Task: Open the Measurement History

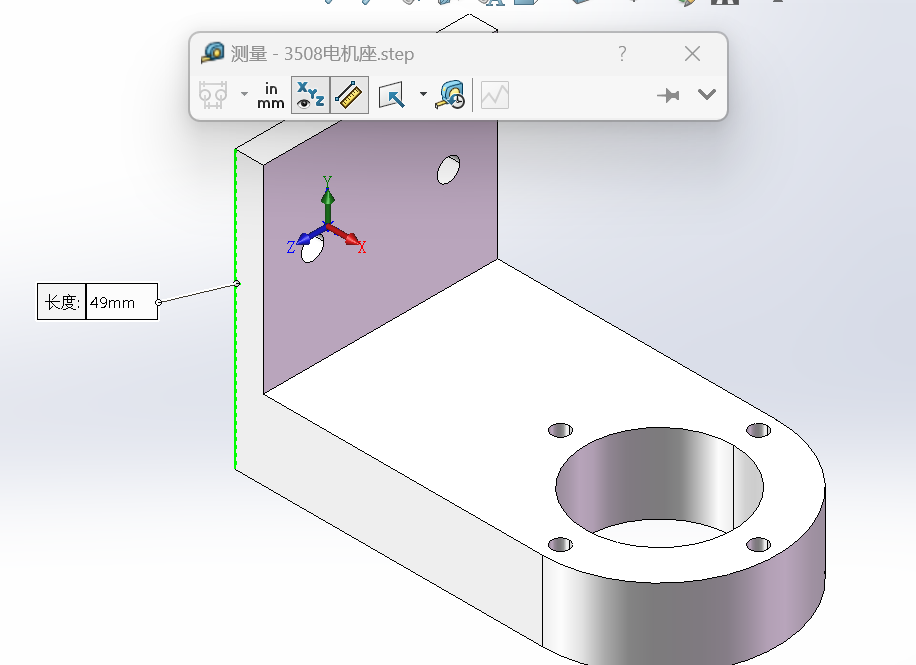Action: click(450, 95)
